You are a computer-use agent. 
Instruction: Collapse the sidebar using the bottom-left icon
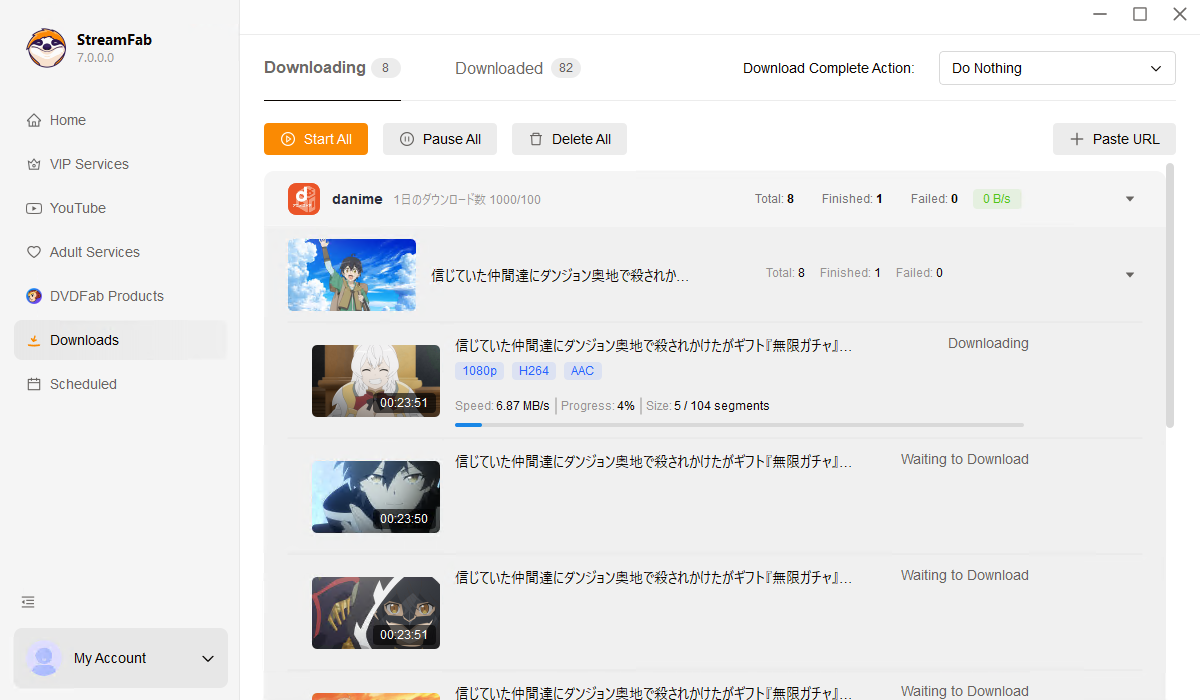[27, 601]
